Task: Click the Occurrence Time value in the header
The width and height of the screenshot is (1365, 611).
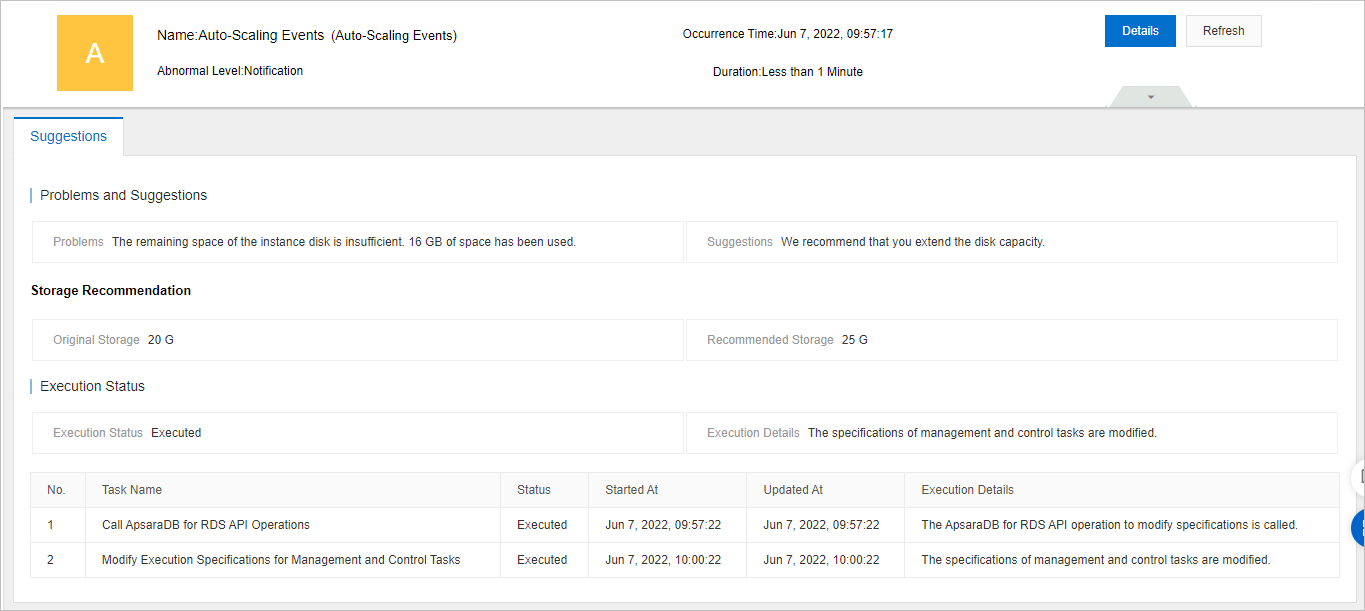Action: point(835,34)
